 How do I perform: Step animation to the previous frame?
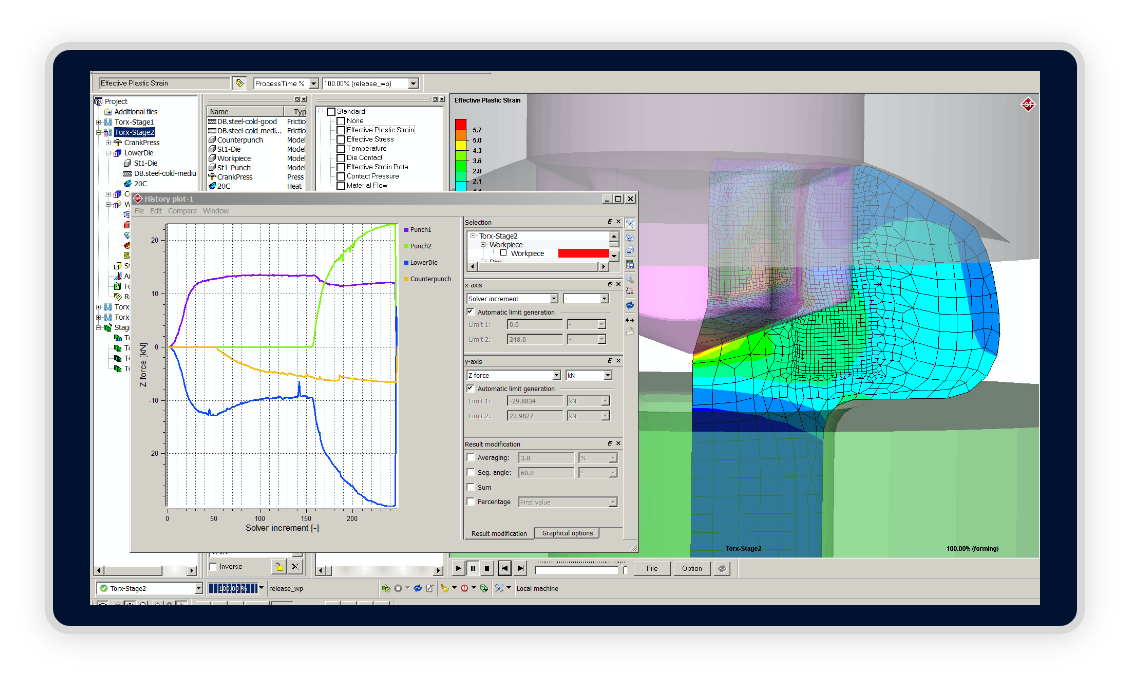point(504,569)
